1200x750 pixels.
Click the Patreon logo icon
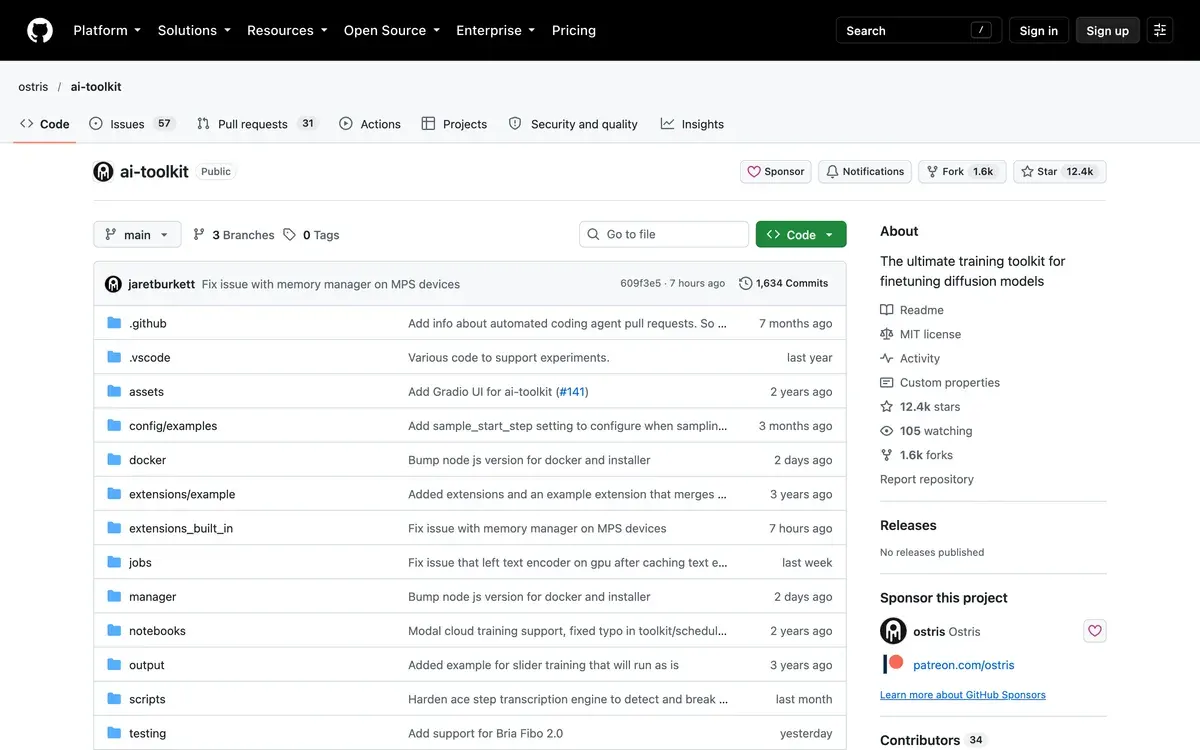(893, 664)
